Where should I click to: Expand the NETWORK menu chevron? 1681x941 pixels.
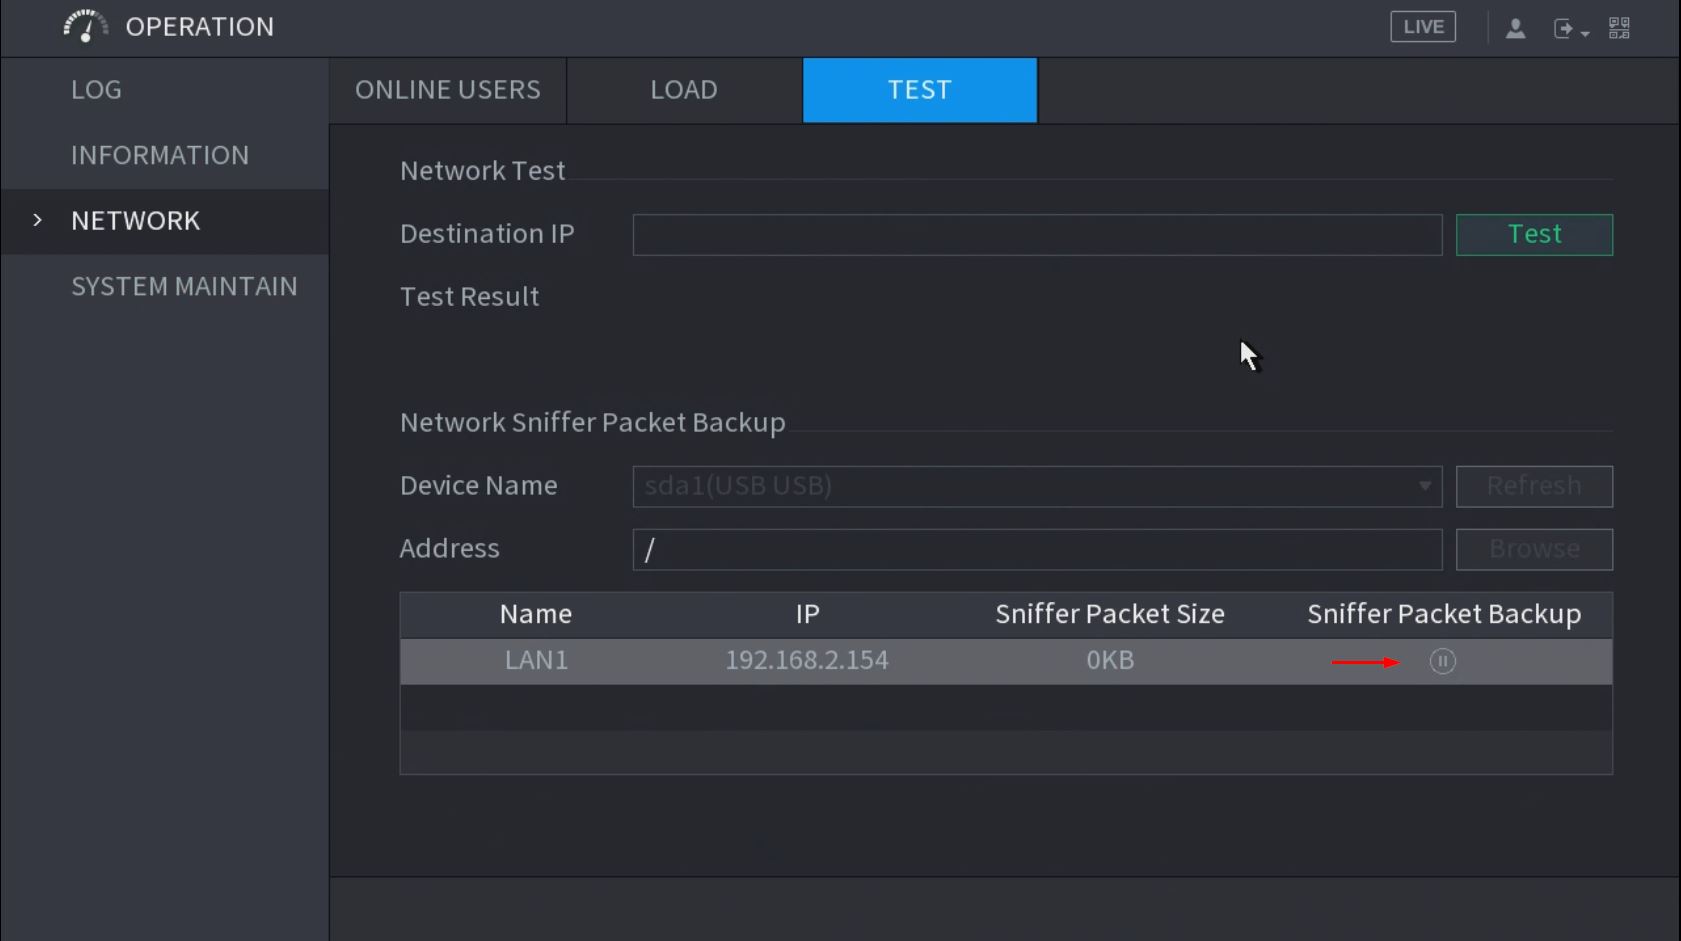click(38, 220)
